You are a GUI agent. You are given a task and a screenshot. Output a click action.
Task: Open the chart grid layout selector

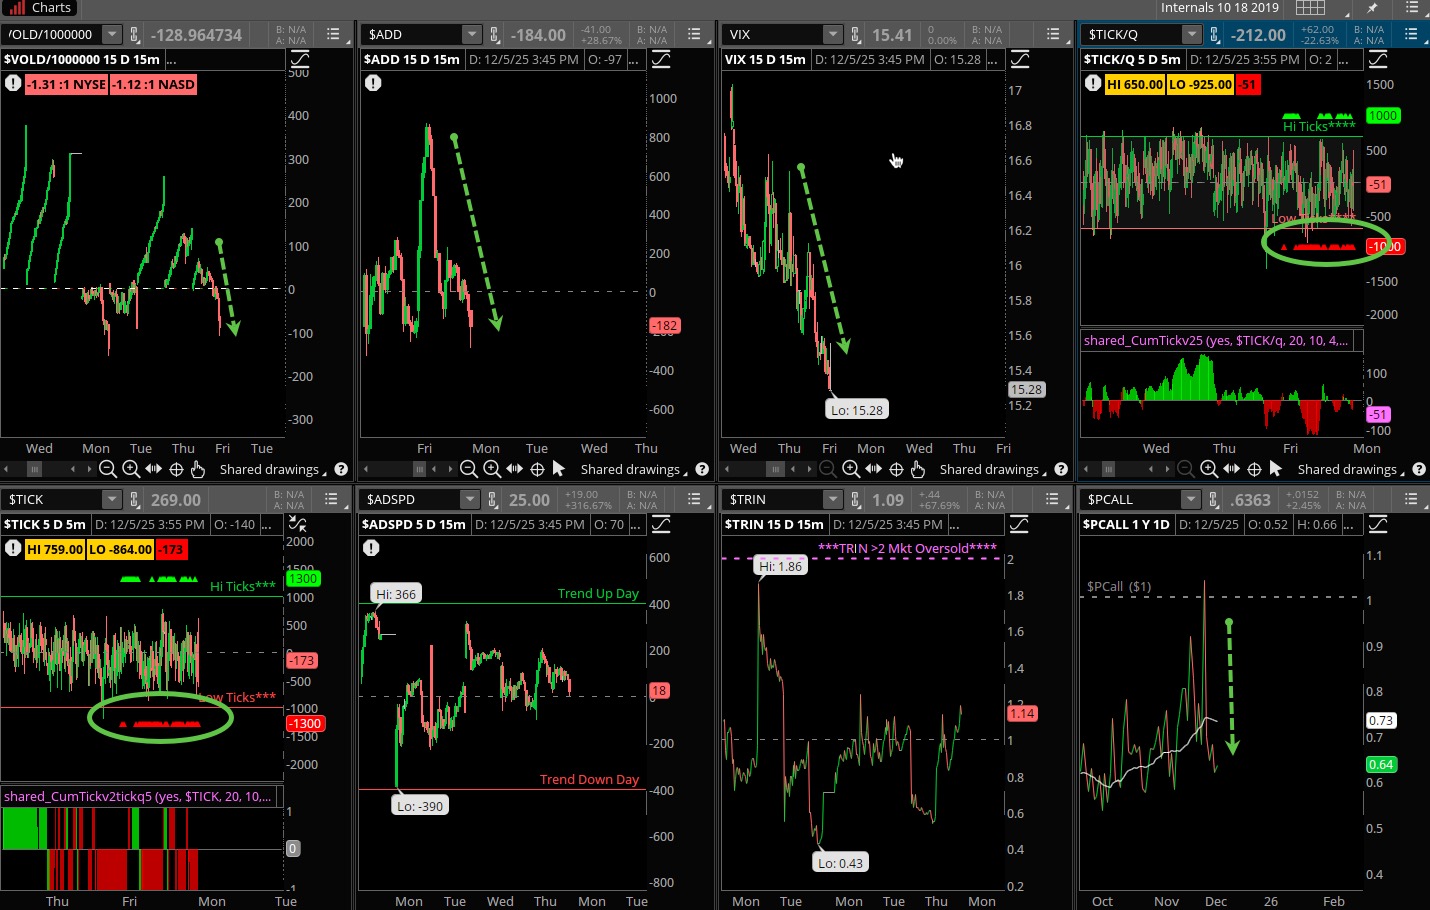(x=1310, y=8)
